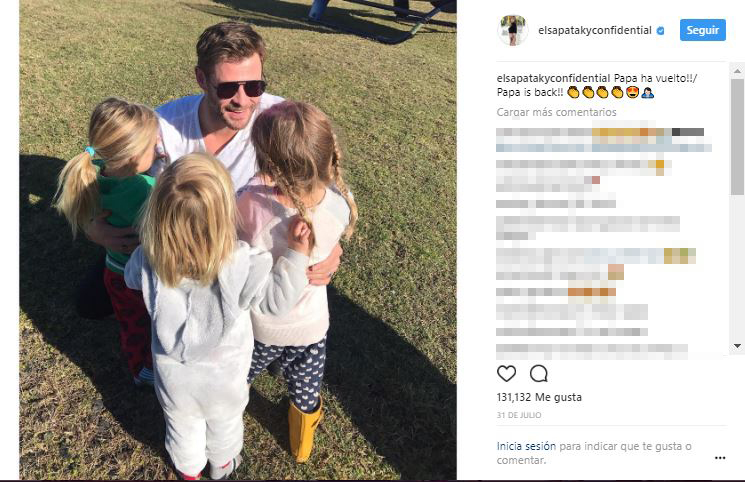Open the three-dot more options menu

[x=720, y=458]
